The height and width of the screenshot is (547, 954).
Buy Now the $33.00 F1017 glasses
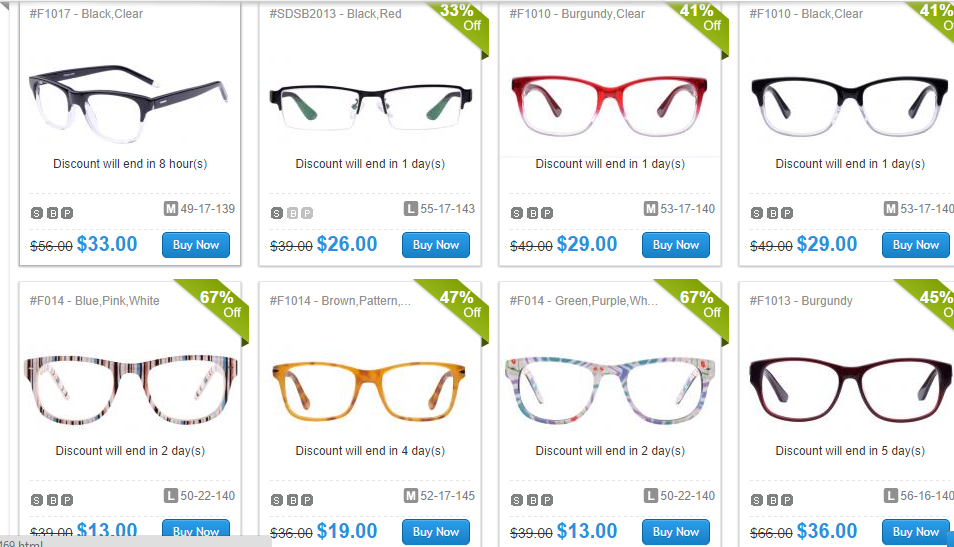[196, 245]
